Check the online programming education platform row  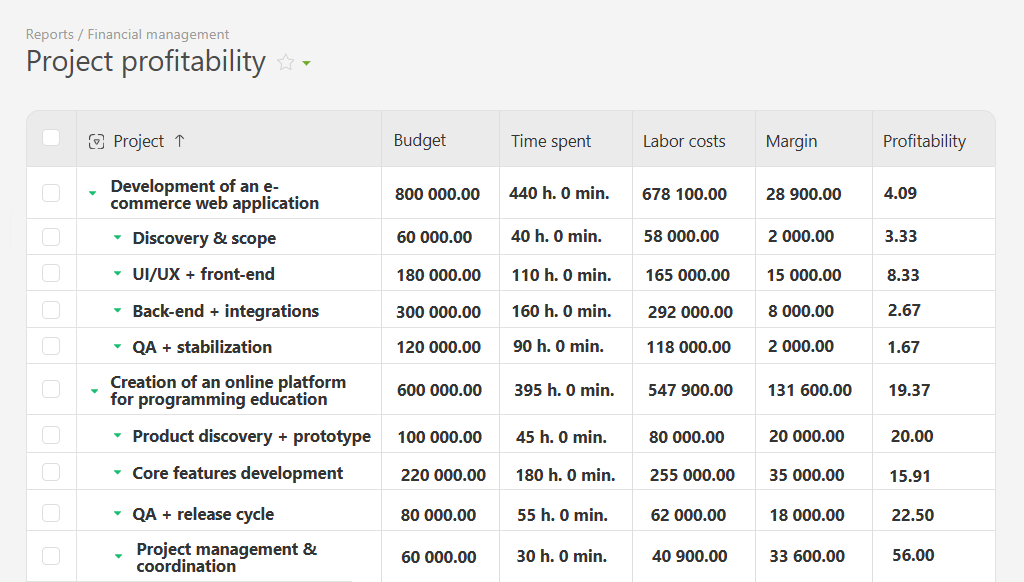click(x=50, y=390)
